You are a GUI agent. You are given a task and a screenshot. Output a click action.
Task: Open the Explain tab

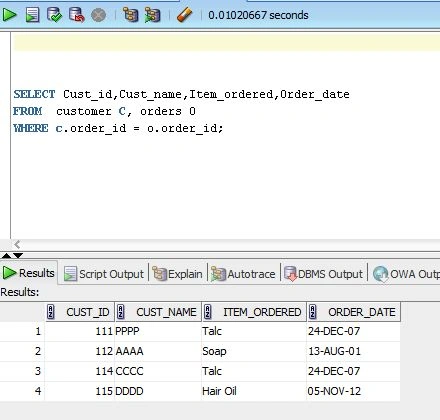pos(177,274)
